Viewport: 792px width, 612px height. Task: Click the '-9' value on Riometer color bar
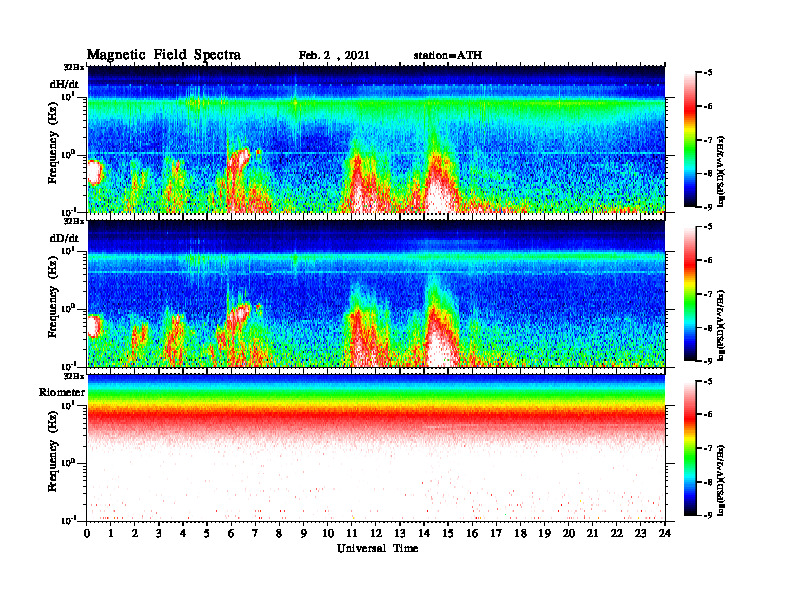coord(708,515)
